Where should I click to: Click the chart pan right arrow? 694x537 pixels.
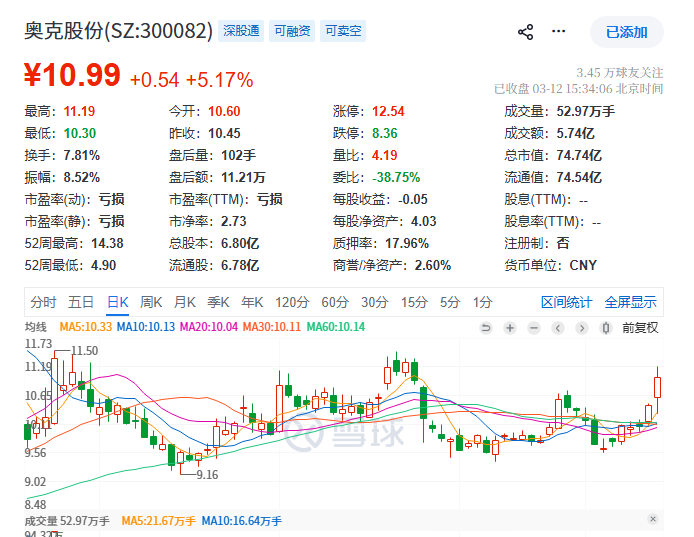(582, 328)
